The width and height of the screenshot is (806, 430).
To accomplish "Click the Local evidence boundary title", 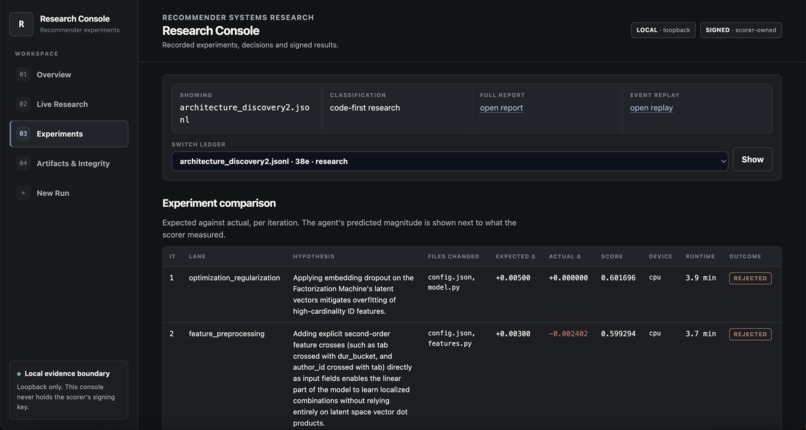I will click(x=67, y=374).
